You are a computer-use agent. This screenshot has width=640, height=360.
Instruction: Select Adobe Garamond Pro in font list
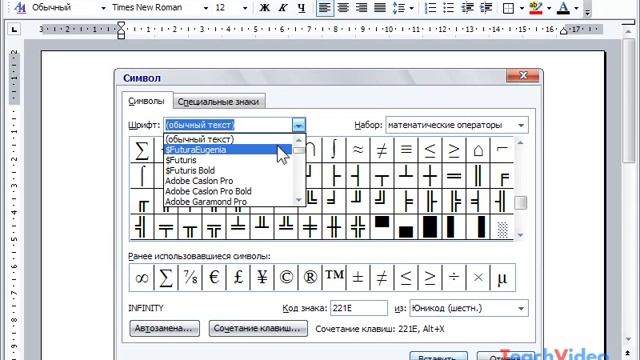[229, 202]
